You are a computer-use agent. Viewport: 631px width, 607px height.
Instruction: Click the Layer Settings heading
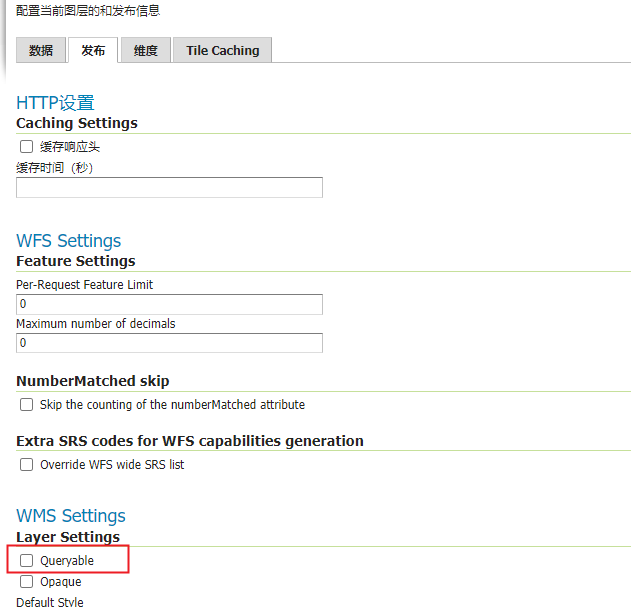point(68,537)
